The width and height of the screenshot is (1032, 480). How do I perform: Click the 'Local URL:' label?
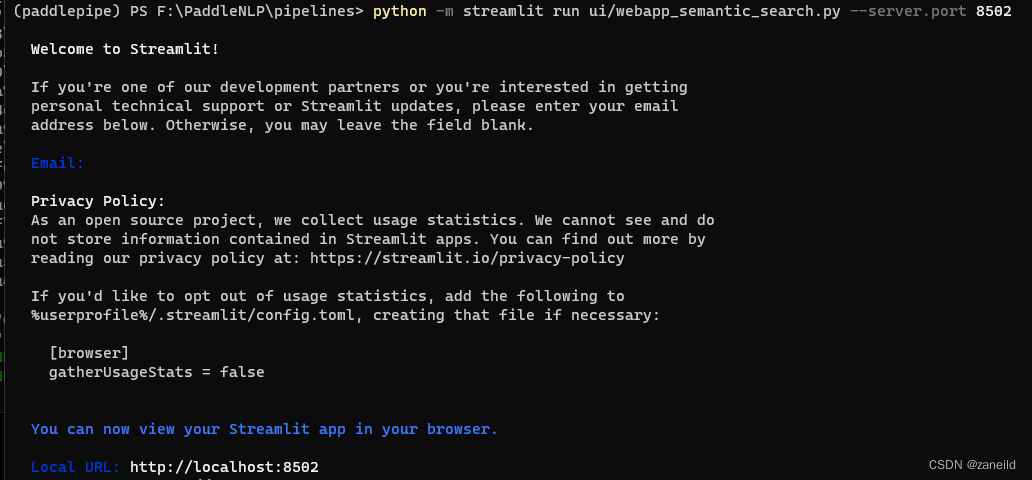point(75,467)
